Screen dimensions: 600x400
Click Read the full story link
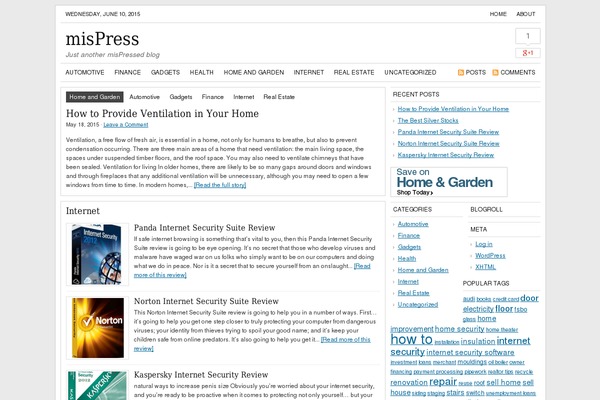(220, 185)
